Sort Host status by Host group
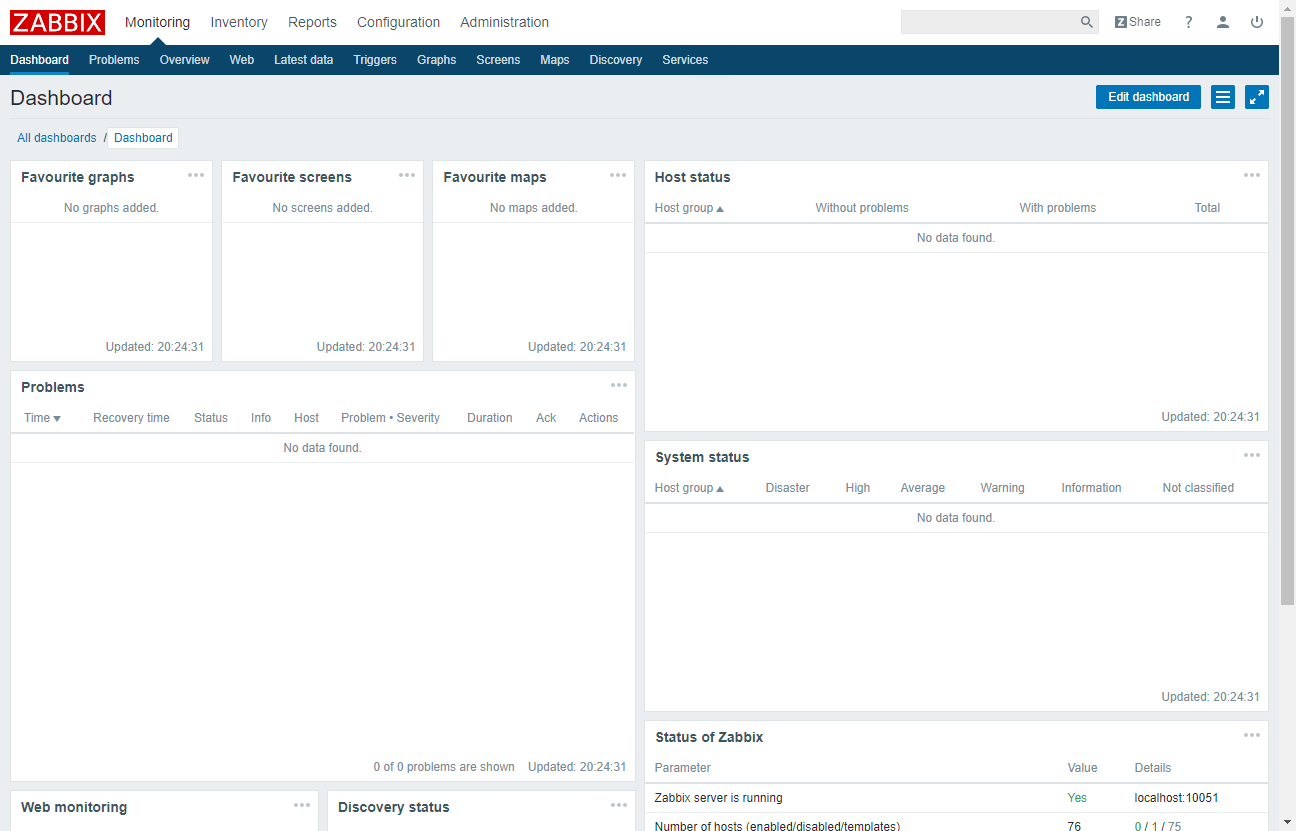 point(689,208)
